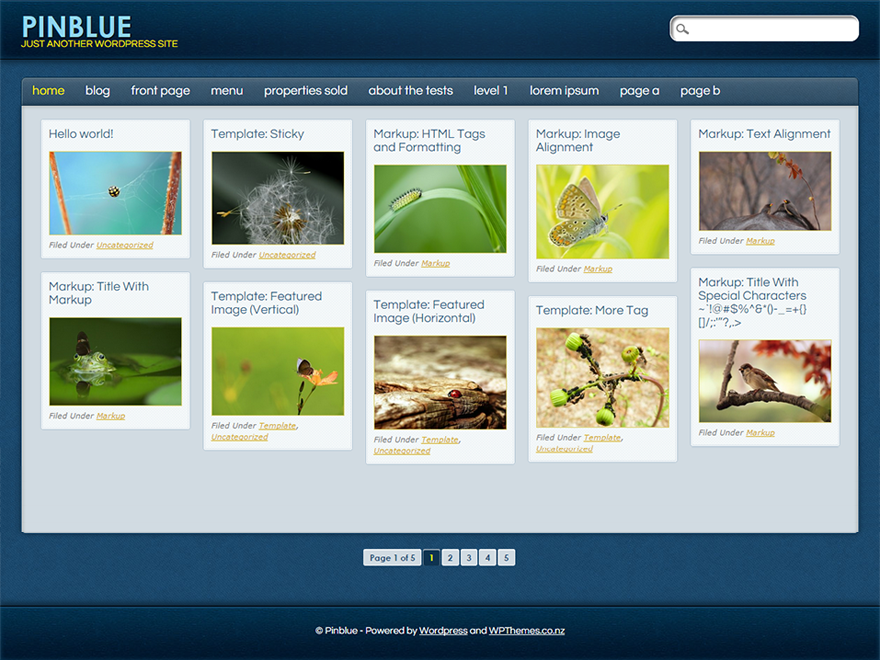Click the PINBLUE site logo
Image resolution: width=880 pixels, height=660 pixels.
76,27
